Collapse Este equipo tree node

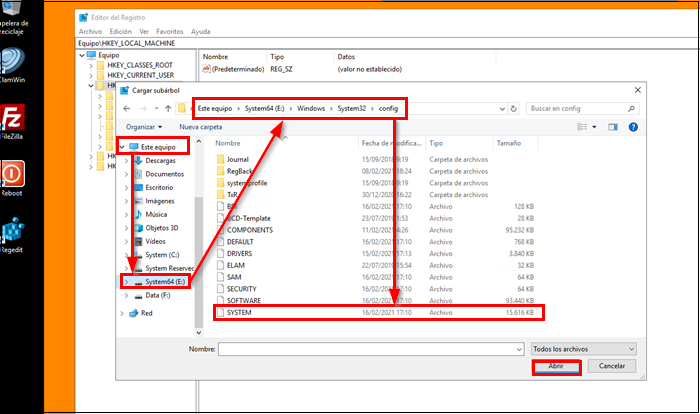(122, 147)
